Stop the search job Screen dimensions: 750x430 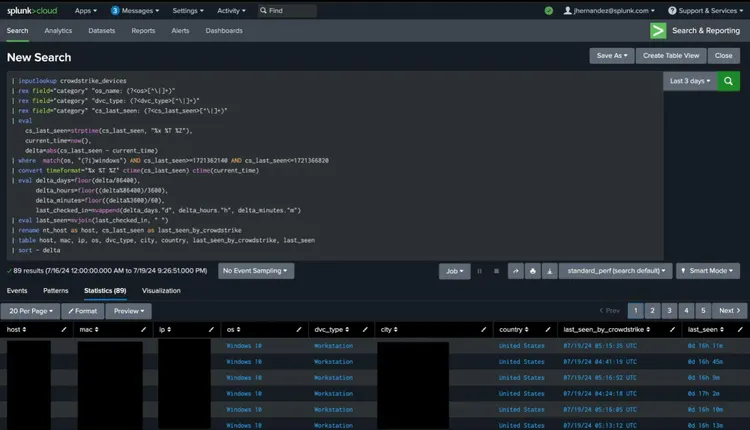[496, 271]
